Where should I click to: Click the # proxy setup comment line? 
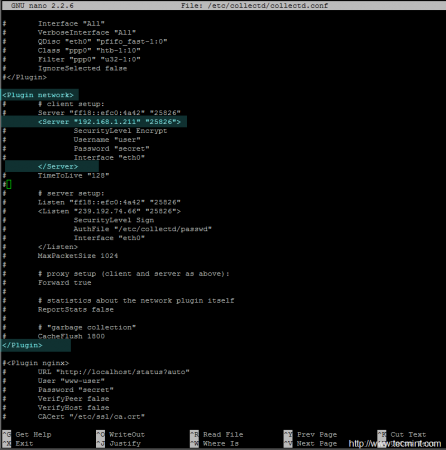click(x=134, y=274)
